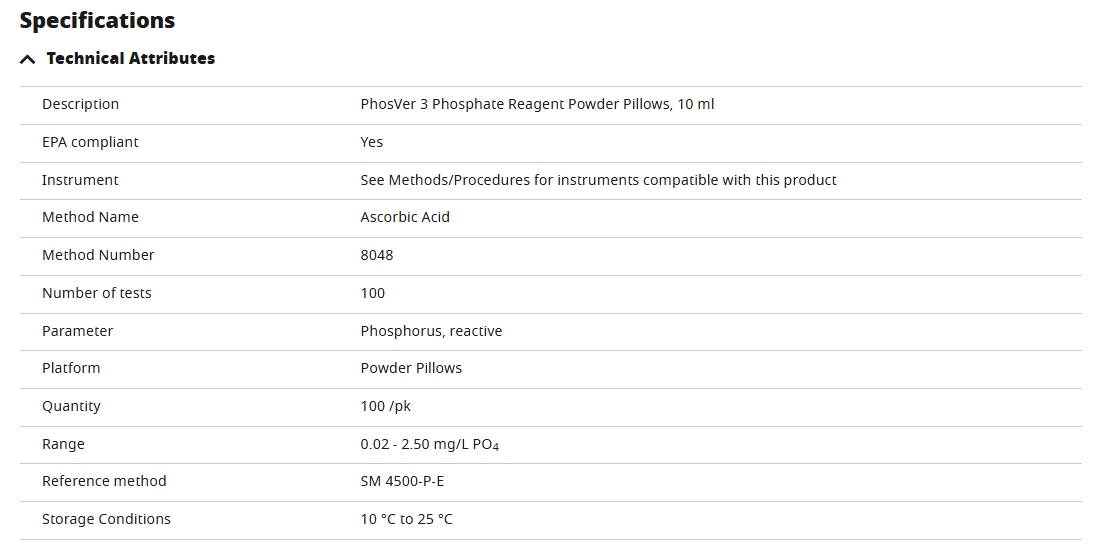The height and width of the screenshot is (546, 1094).
Task: Click the 10 °C to 25 °C value
Action: point(406,519)
